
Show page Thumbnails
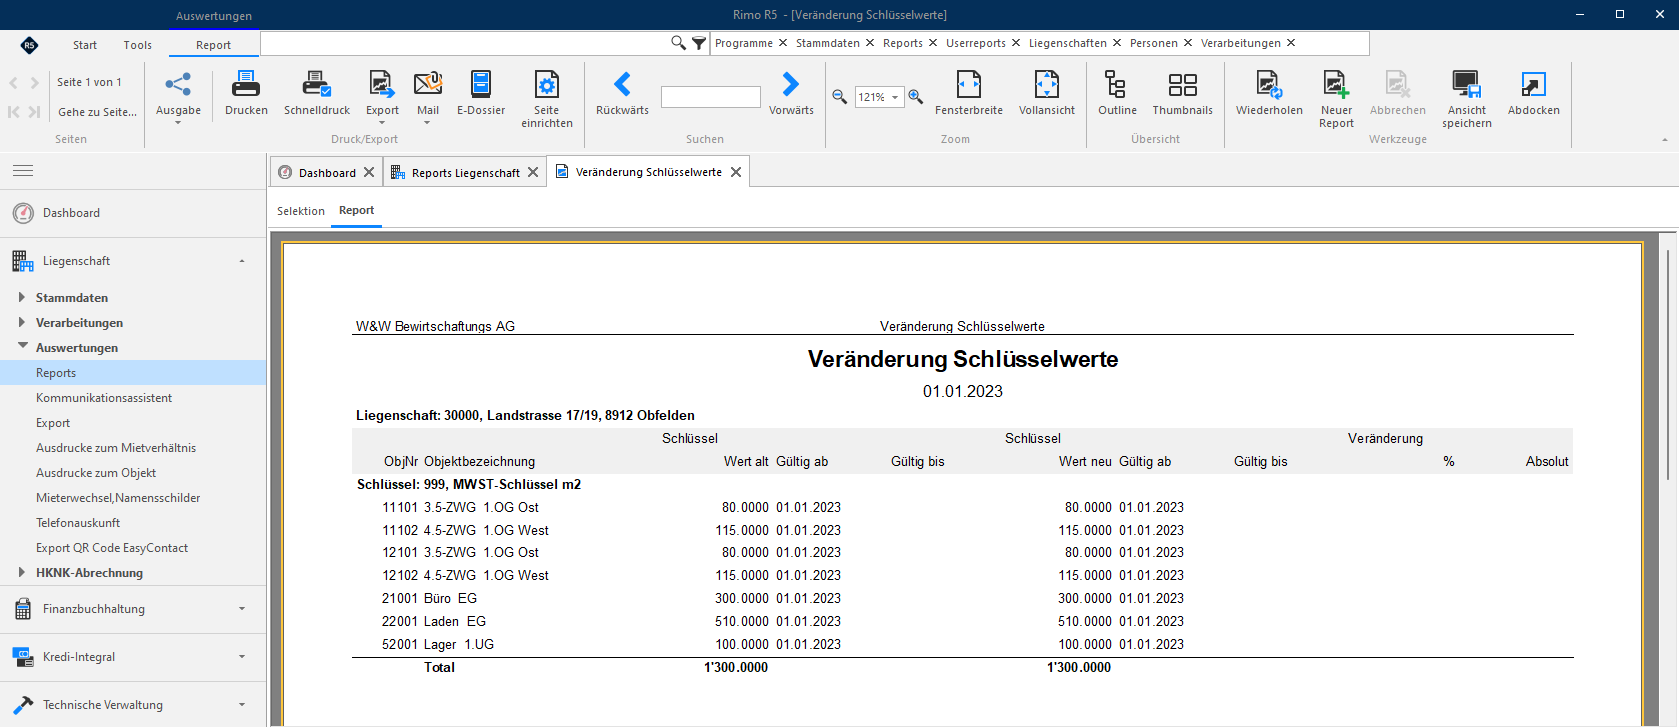point(1182,94)
